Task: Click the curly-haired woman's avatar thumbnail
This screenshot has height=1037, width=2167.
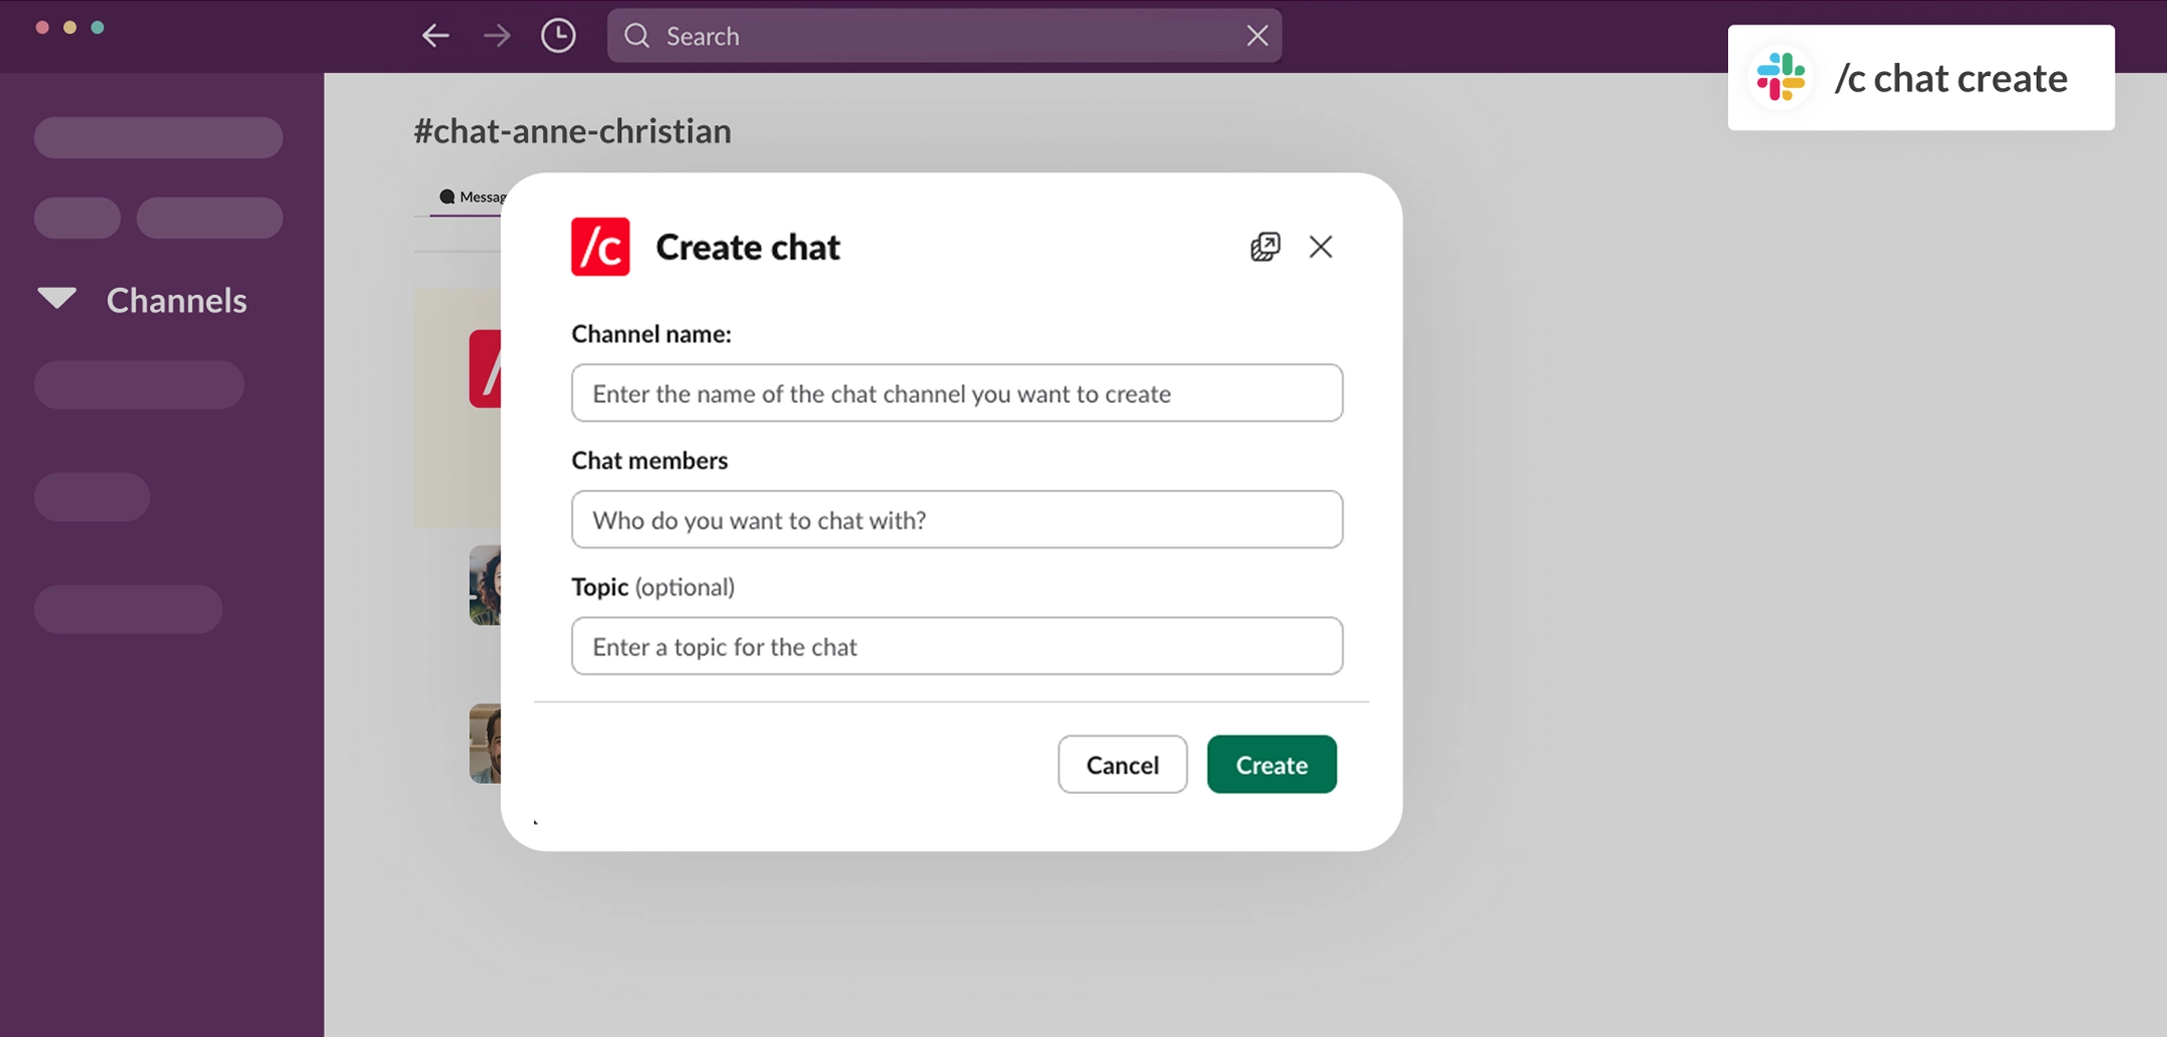Action: 485,585
